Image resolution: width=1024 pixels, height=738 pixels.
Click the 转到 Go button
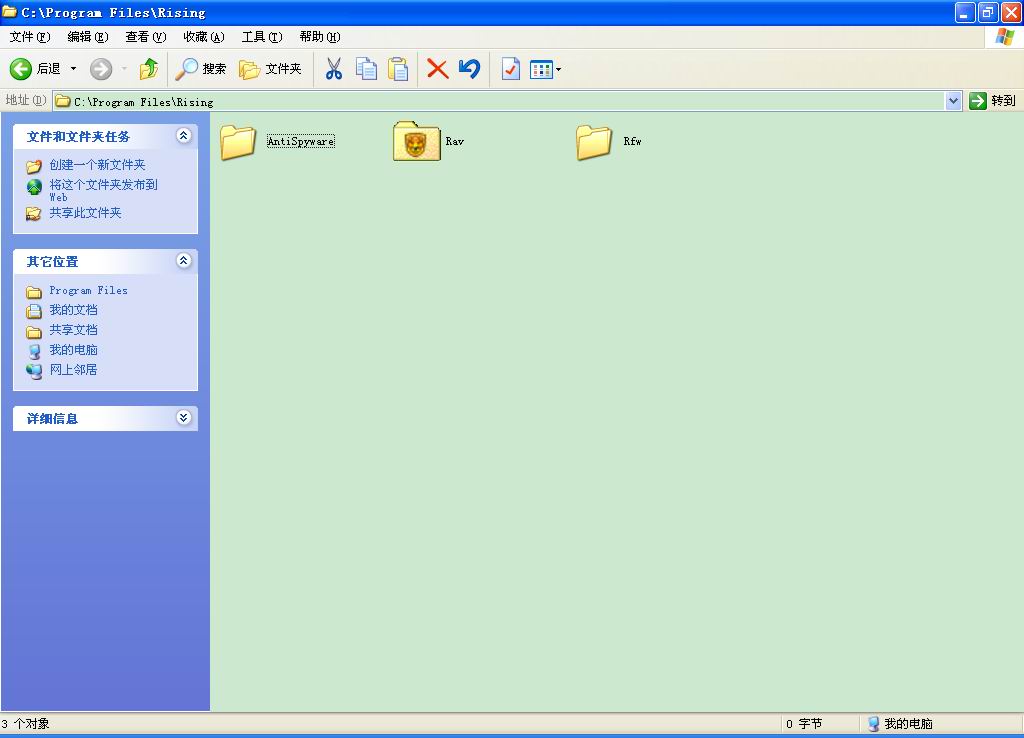pyautogui.click(x=993, y=101)
